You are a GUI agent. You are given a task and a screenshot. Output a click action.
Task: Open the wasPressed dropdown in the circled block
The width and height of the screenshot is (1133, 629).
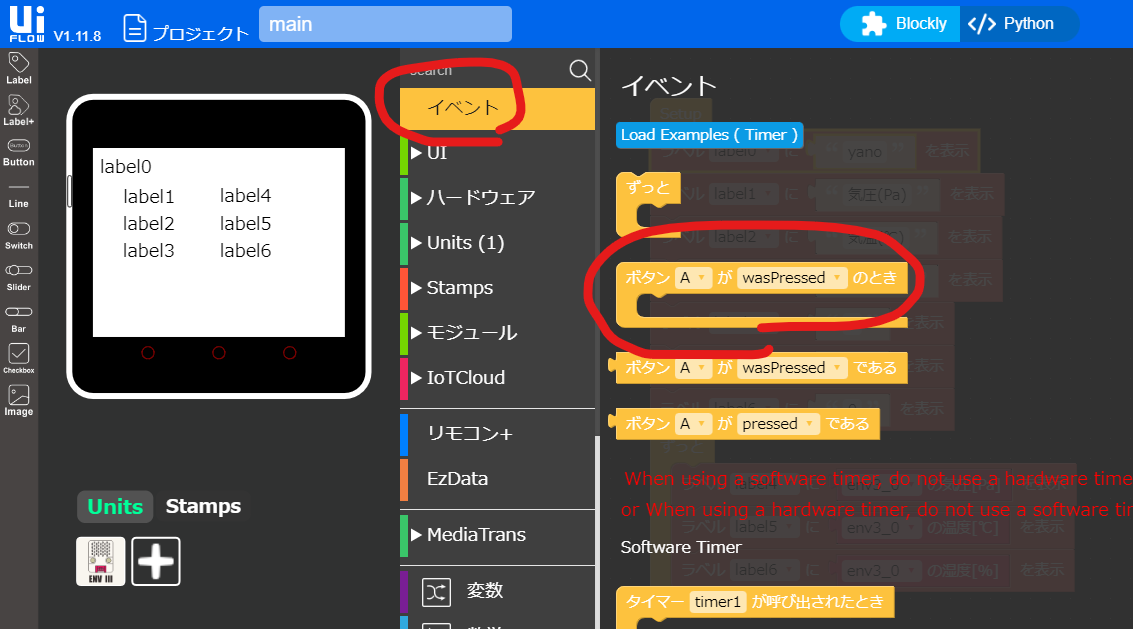point(792,277)
